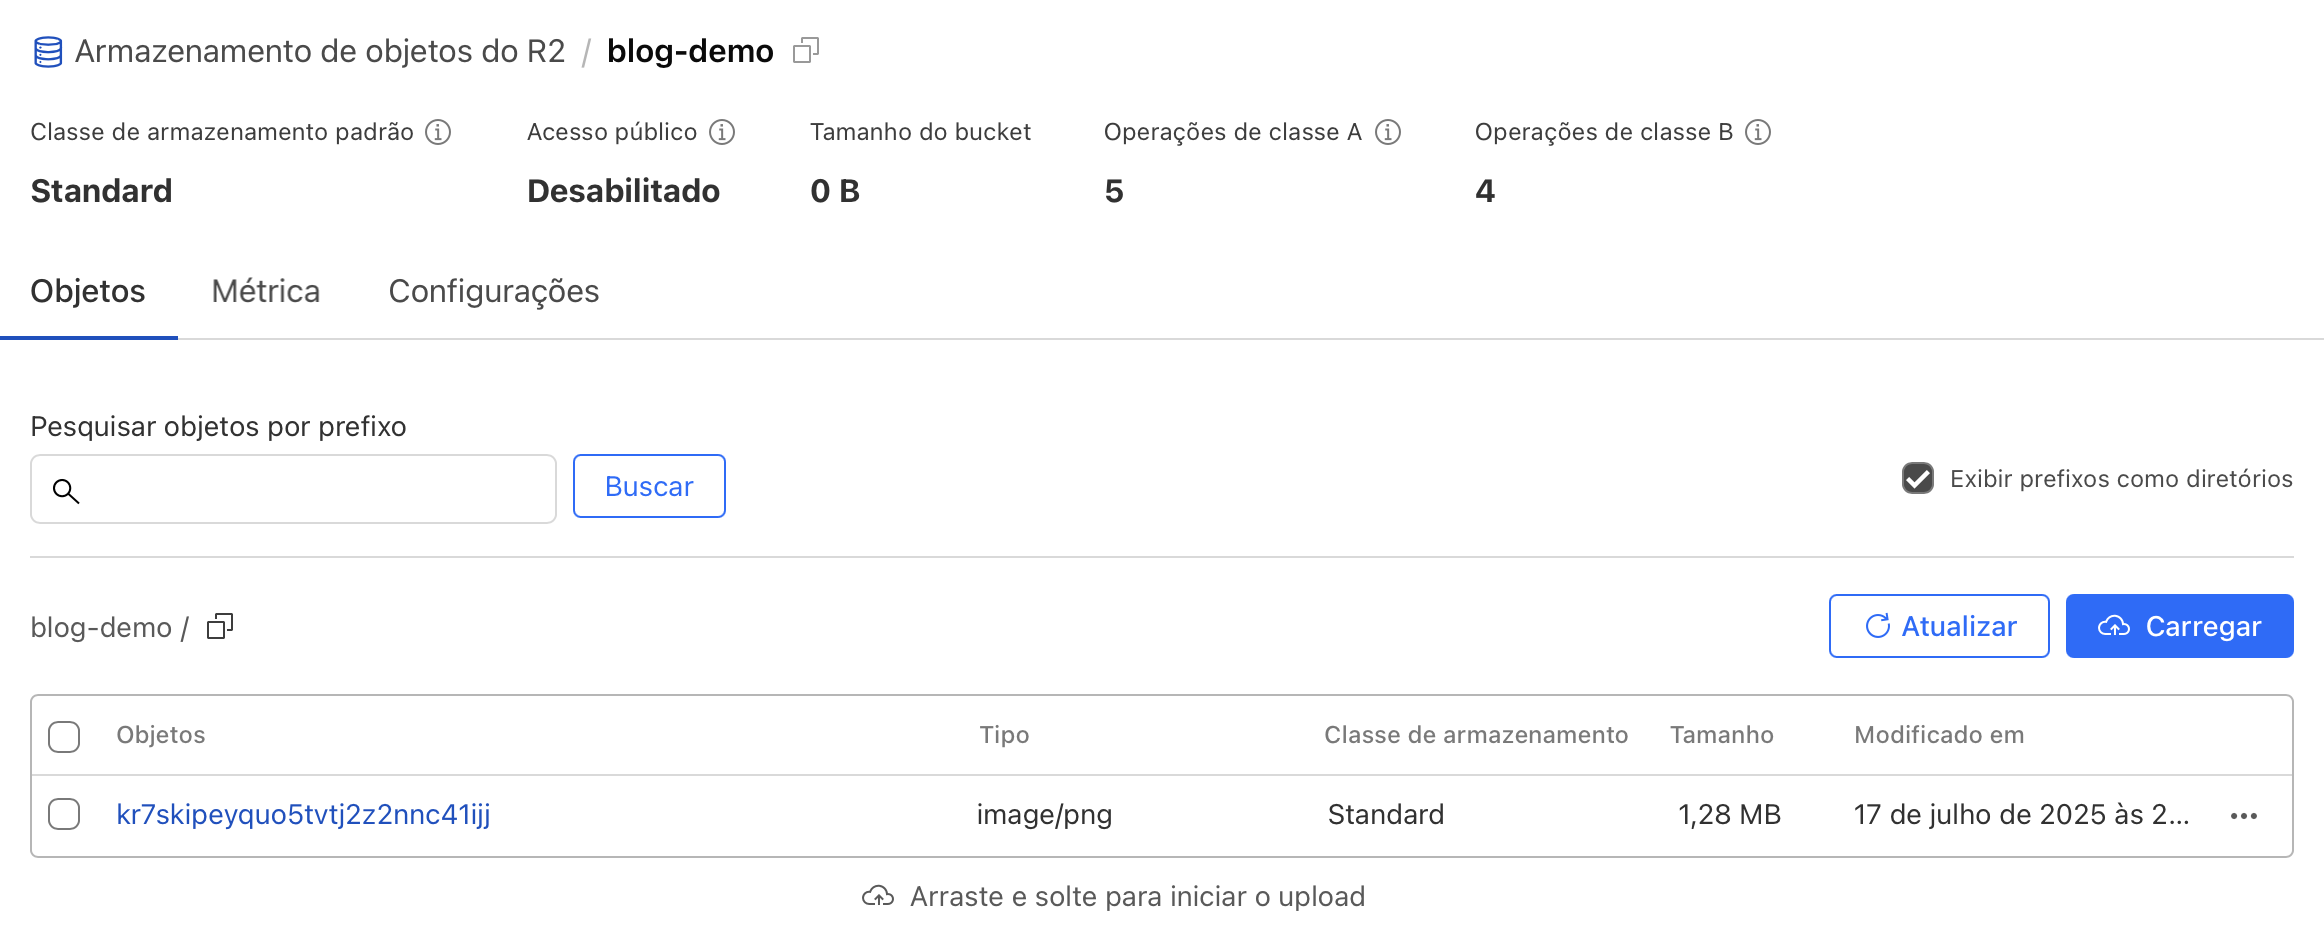Viewport: 2324px width, 938px height.
Task: Check the kr7skipeyquo5tvtj2z2nnc41ijj row checkbox
Action: coord(64,814)
